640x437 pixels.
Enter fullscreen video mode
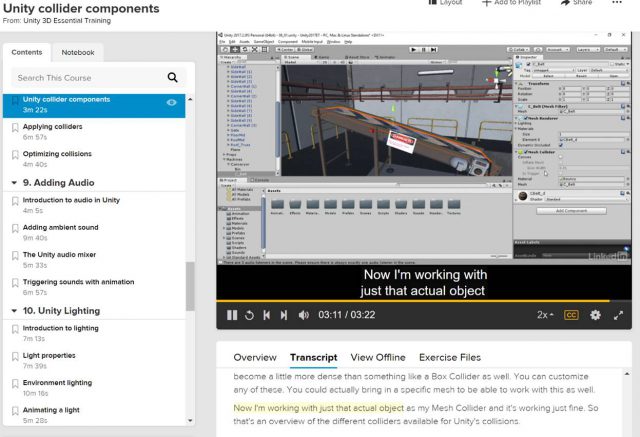point(618,315)
